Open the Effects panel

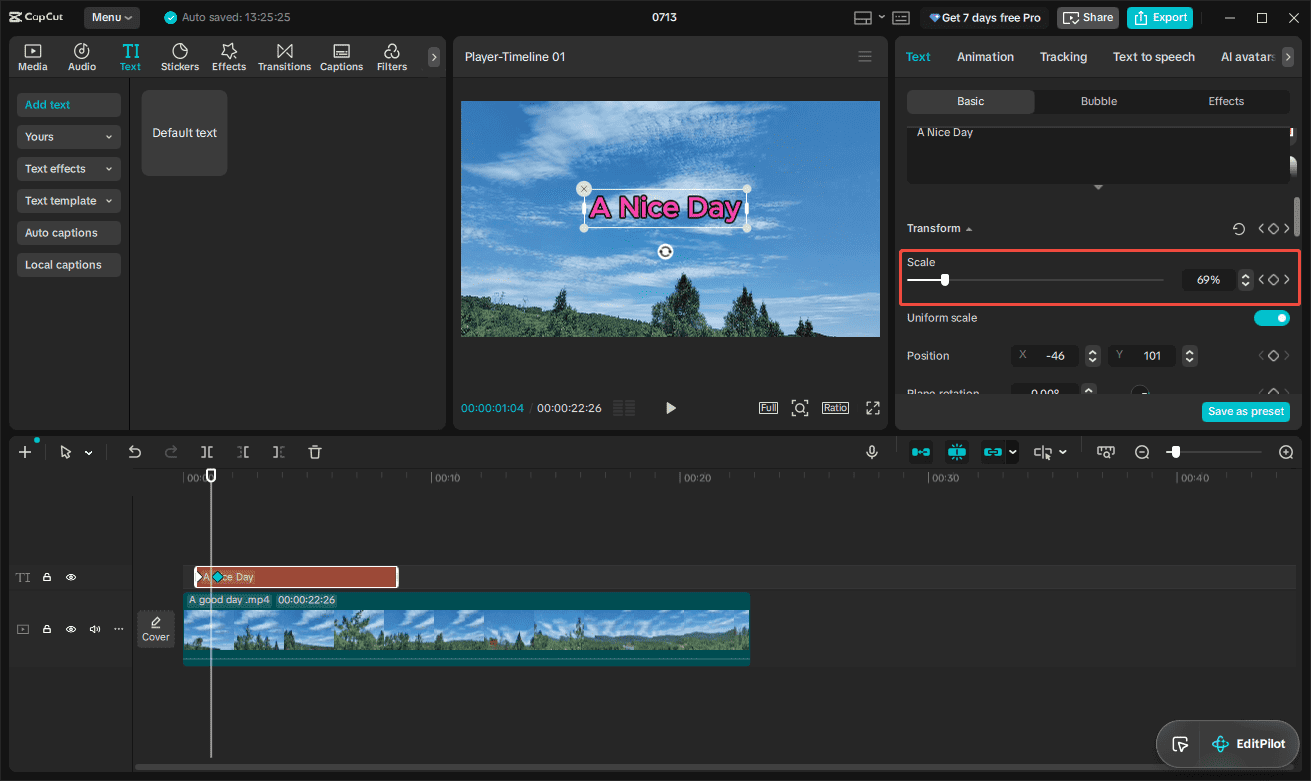pyautogui.click(x=229, y=57)
